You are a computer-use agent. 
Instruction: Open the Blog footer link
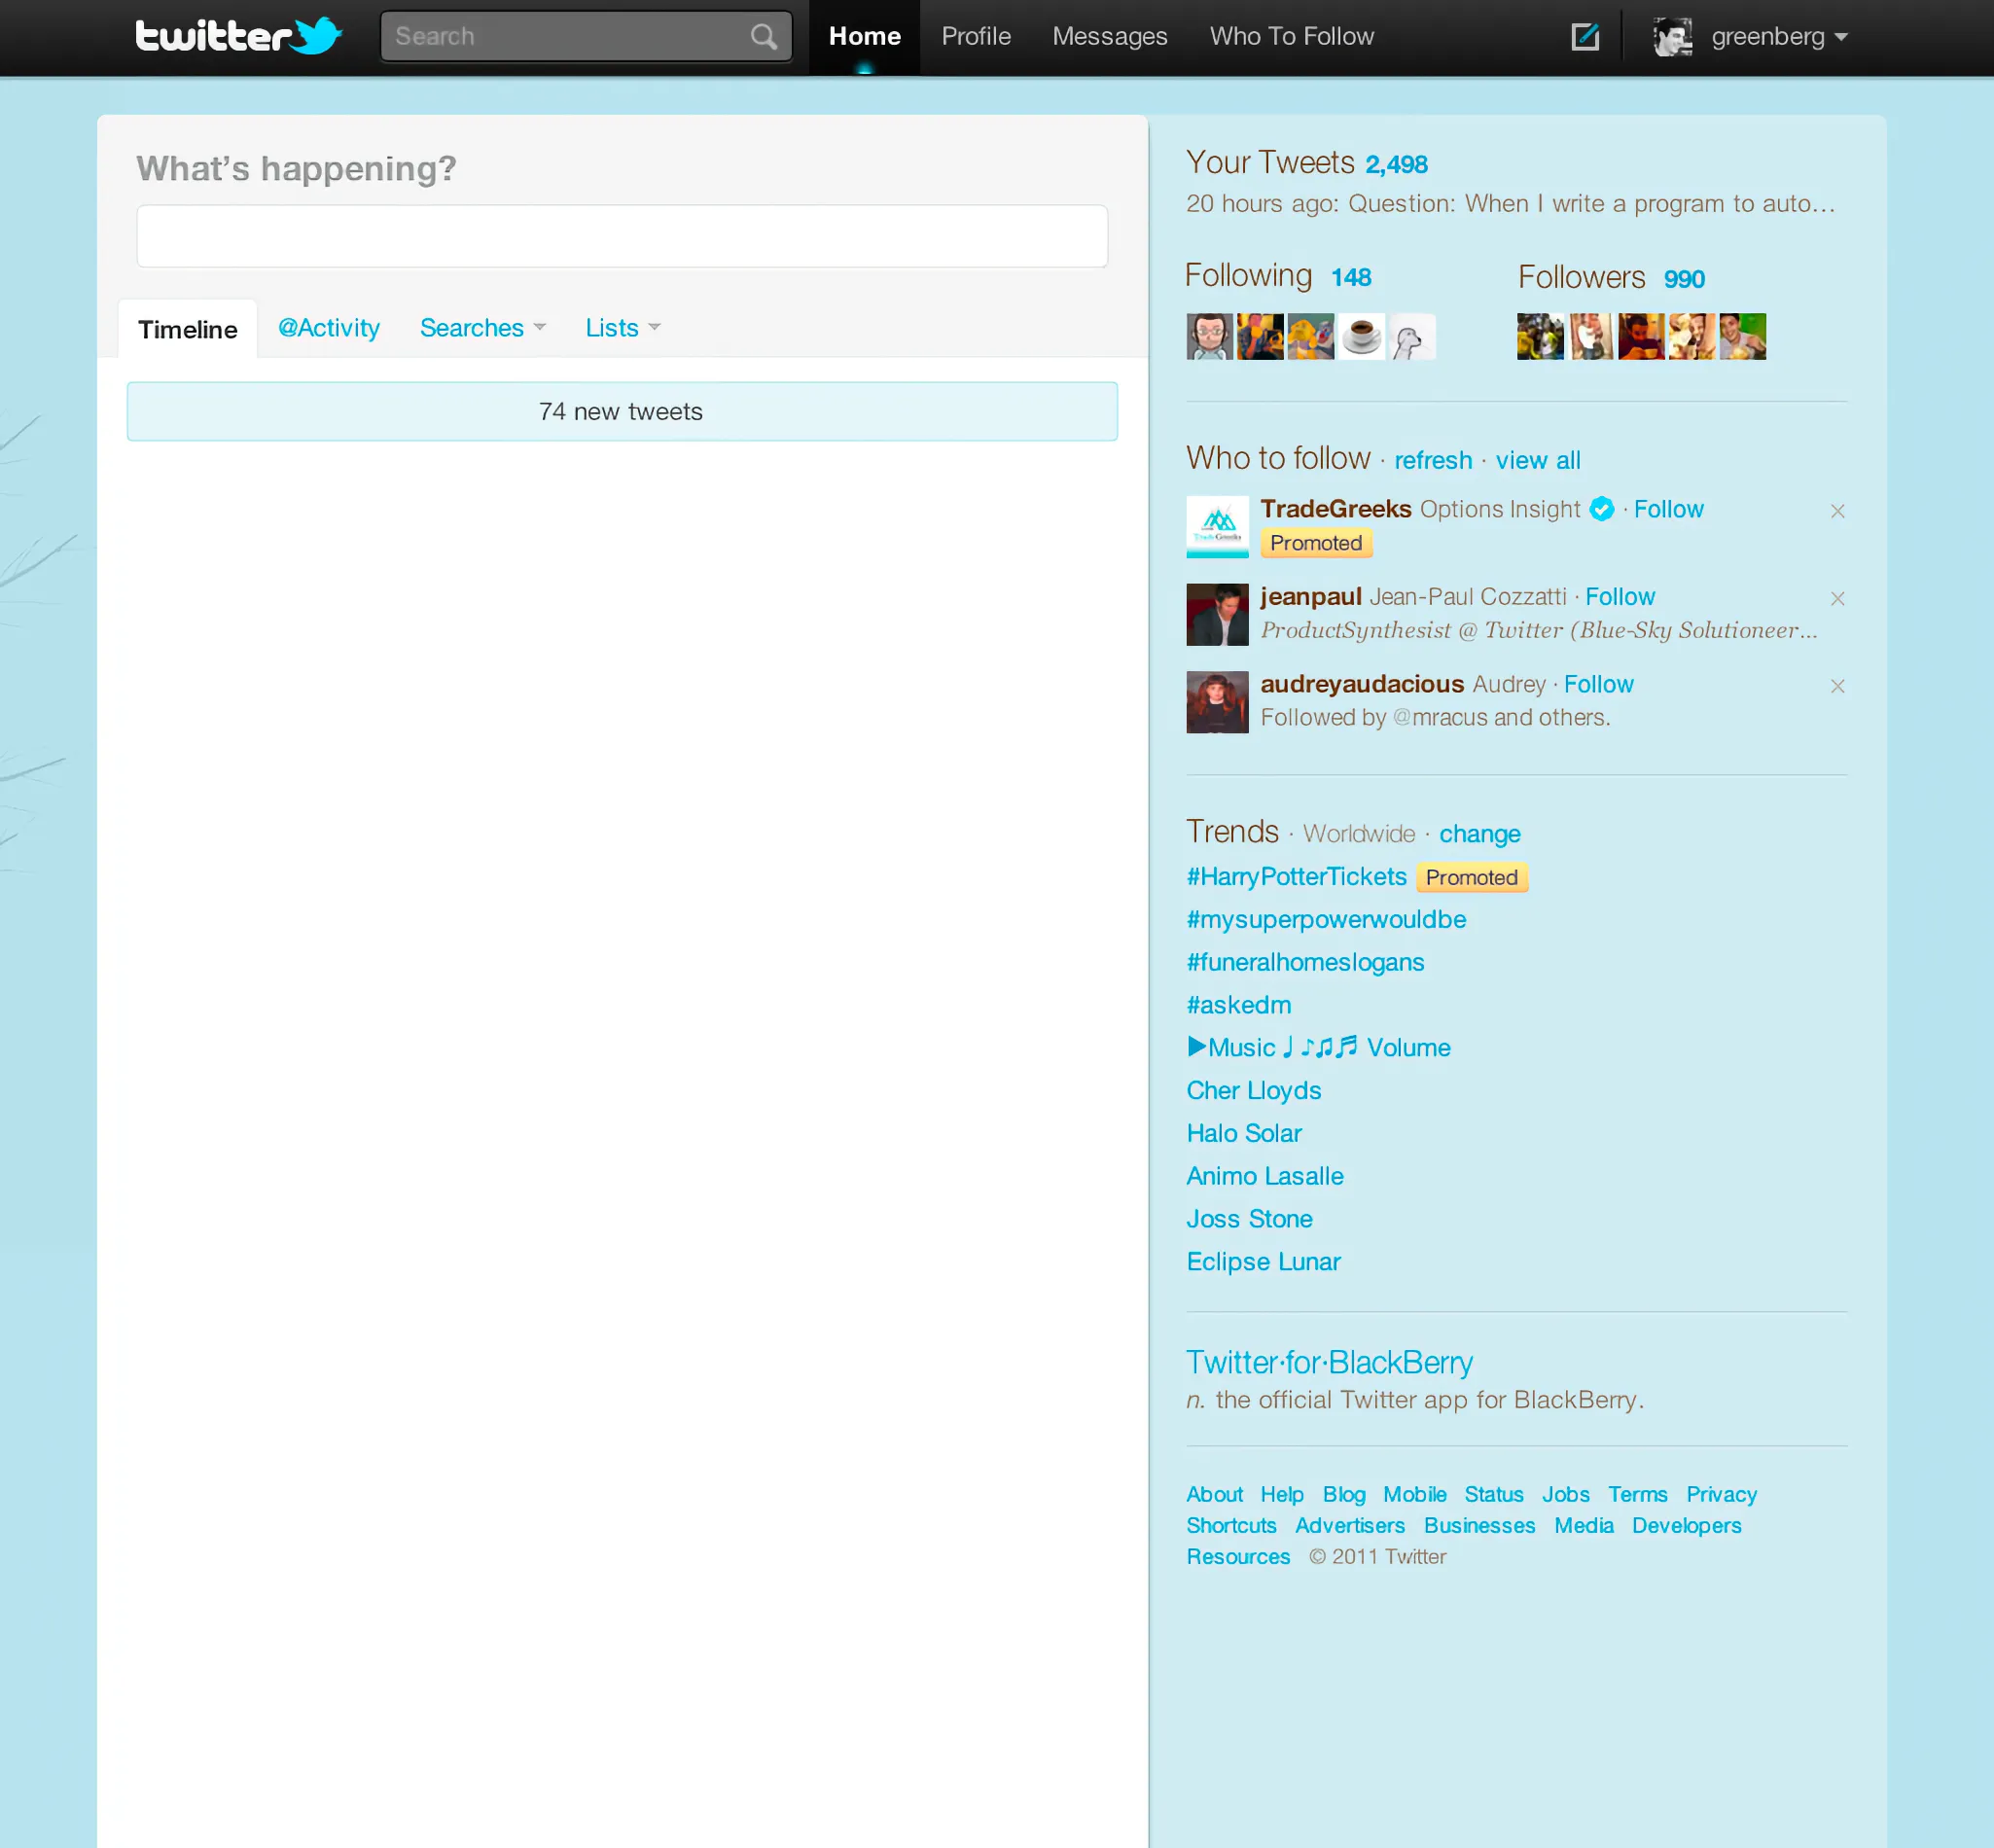(1343, 1494)
